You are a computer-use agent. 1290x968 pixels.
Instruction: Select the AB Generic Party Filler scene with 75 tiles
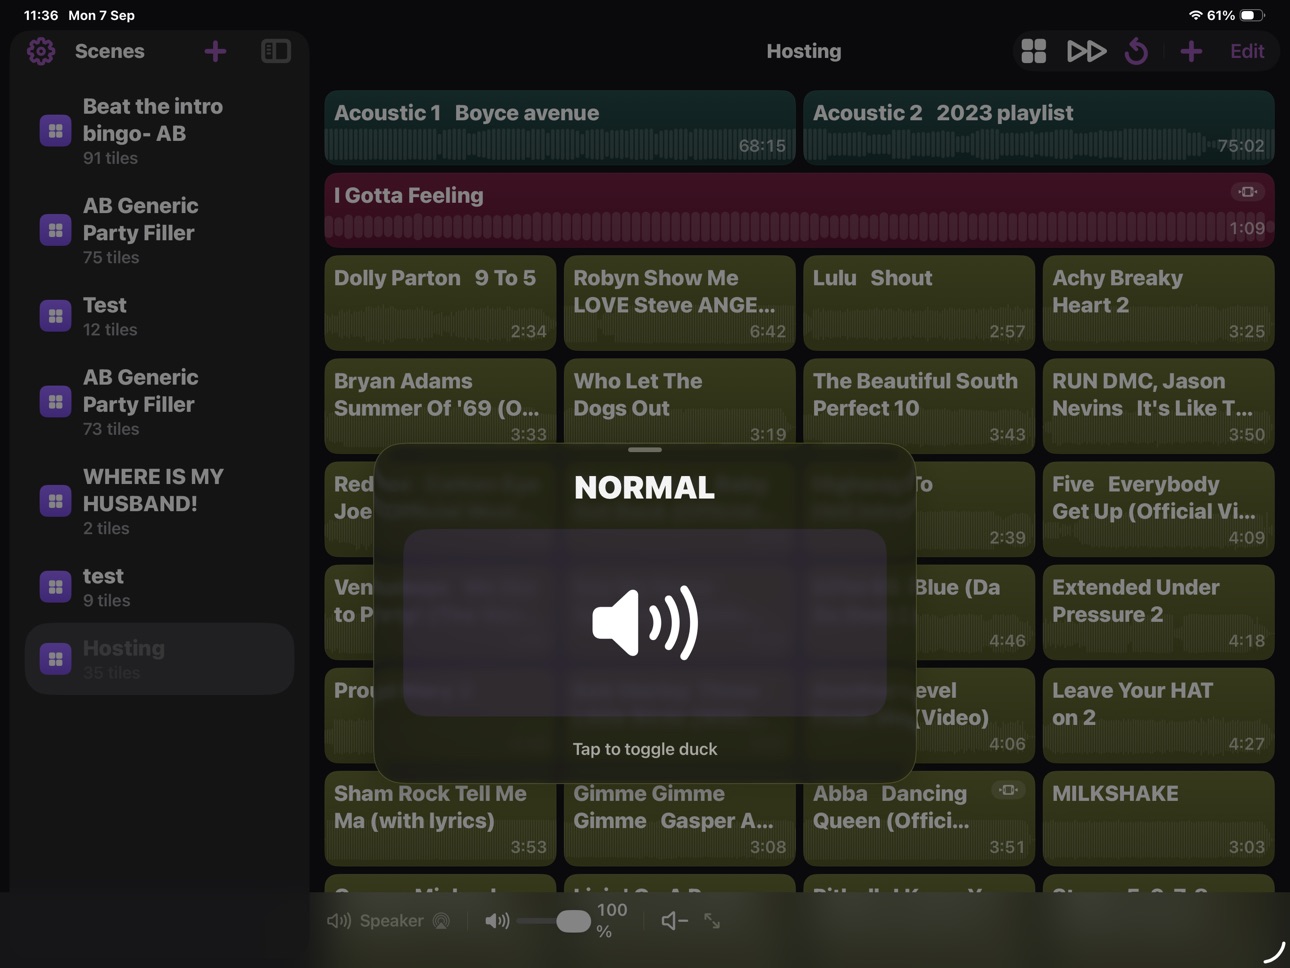point(160,230)
